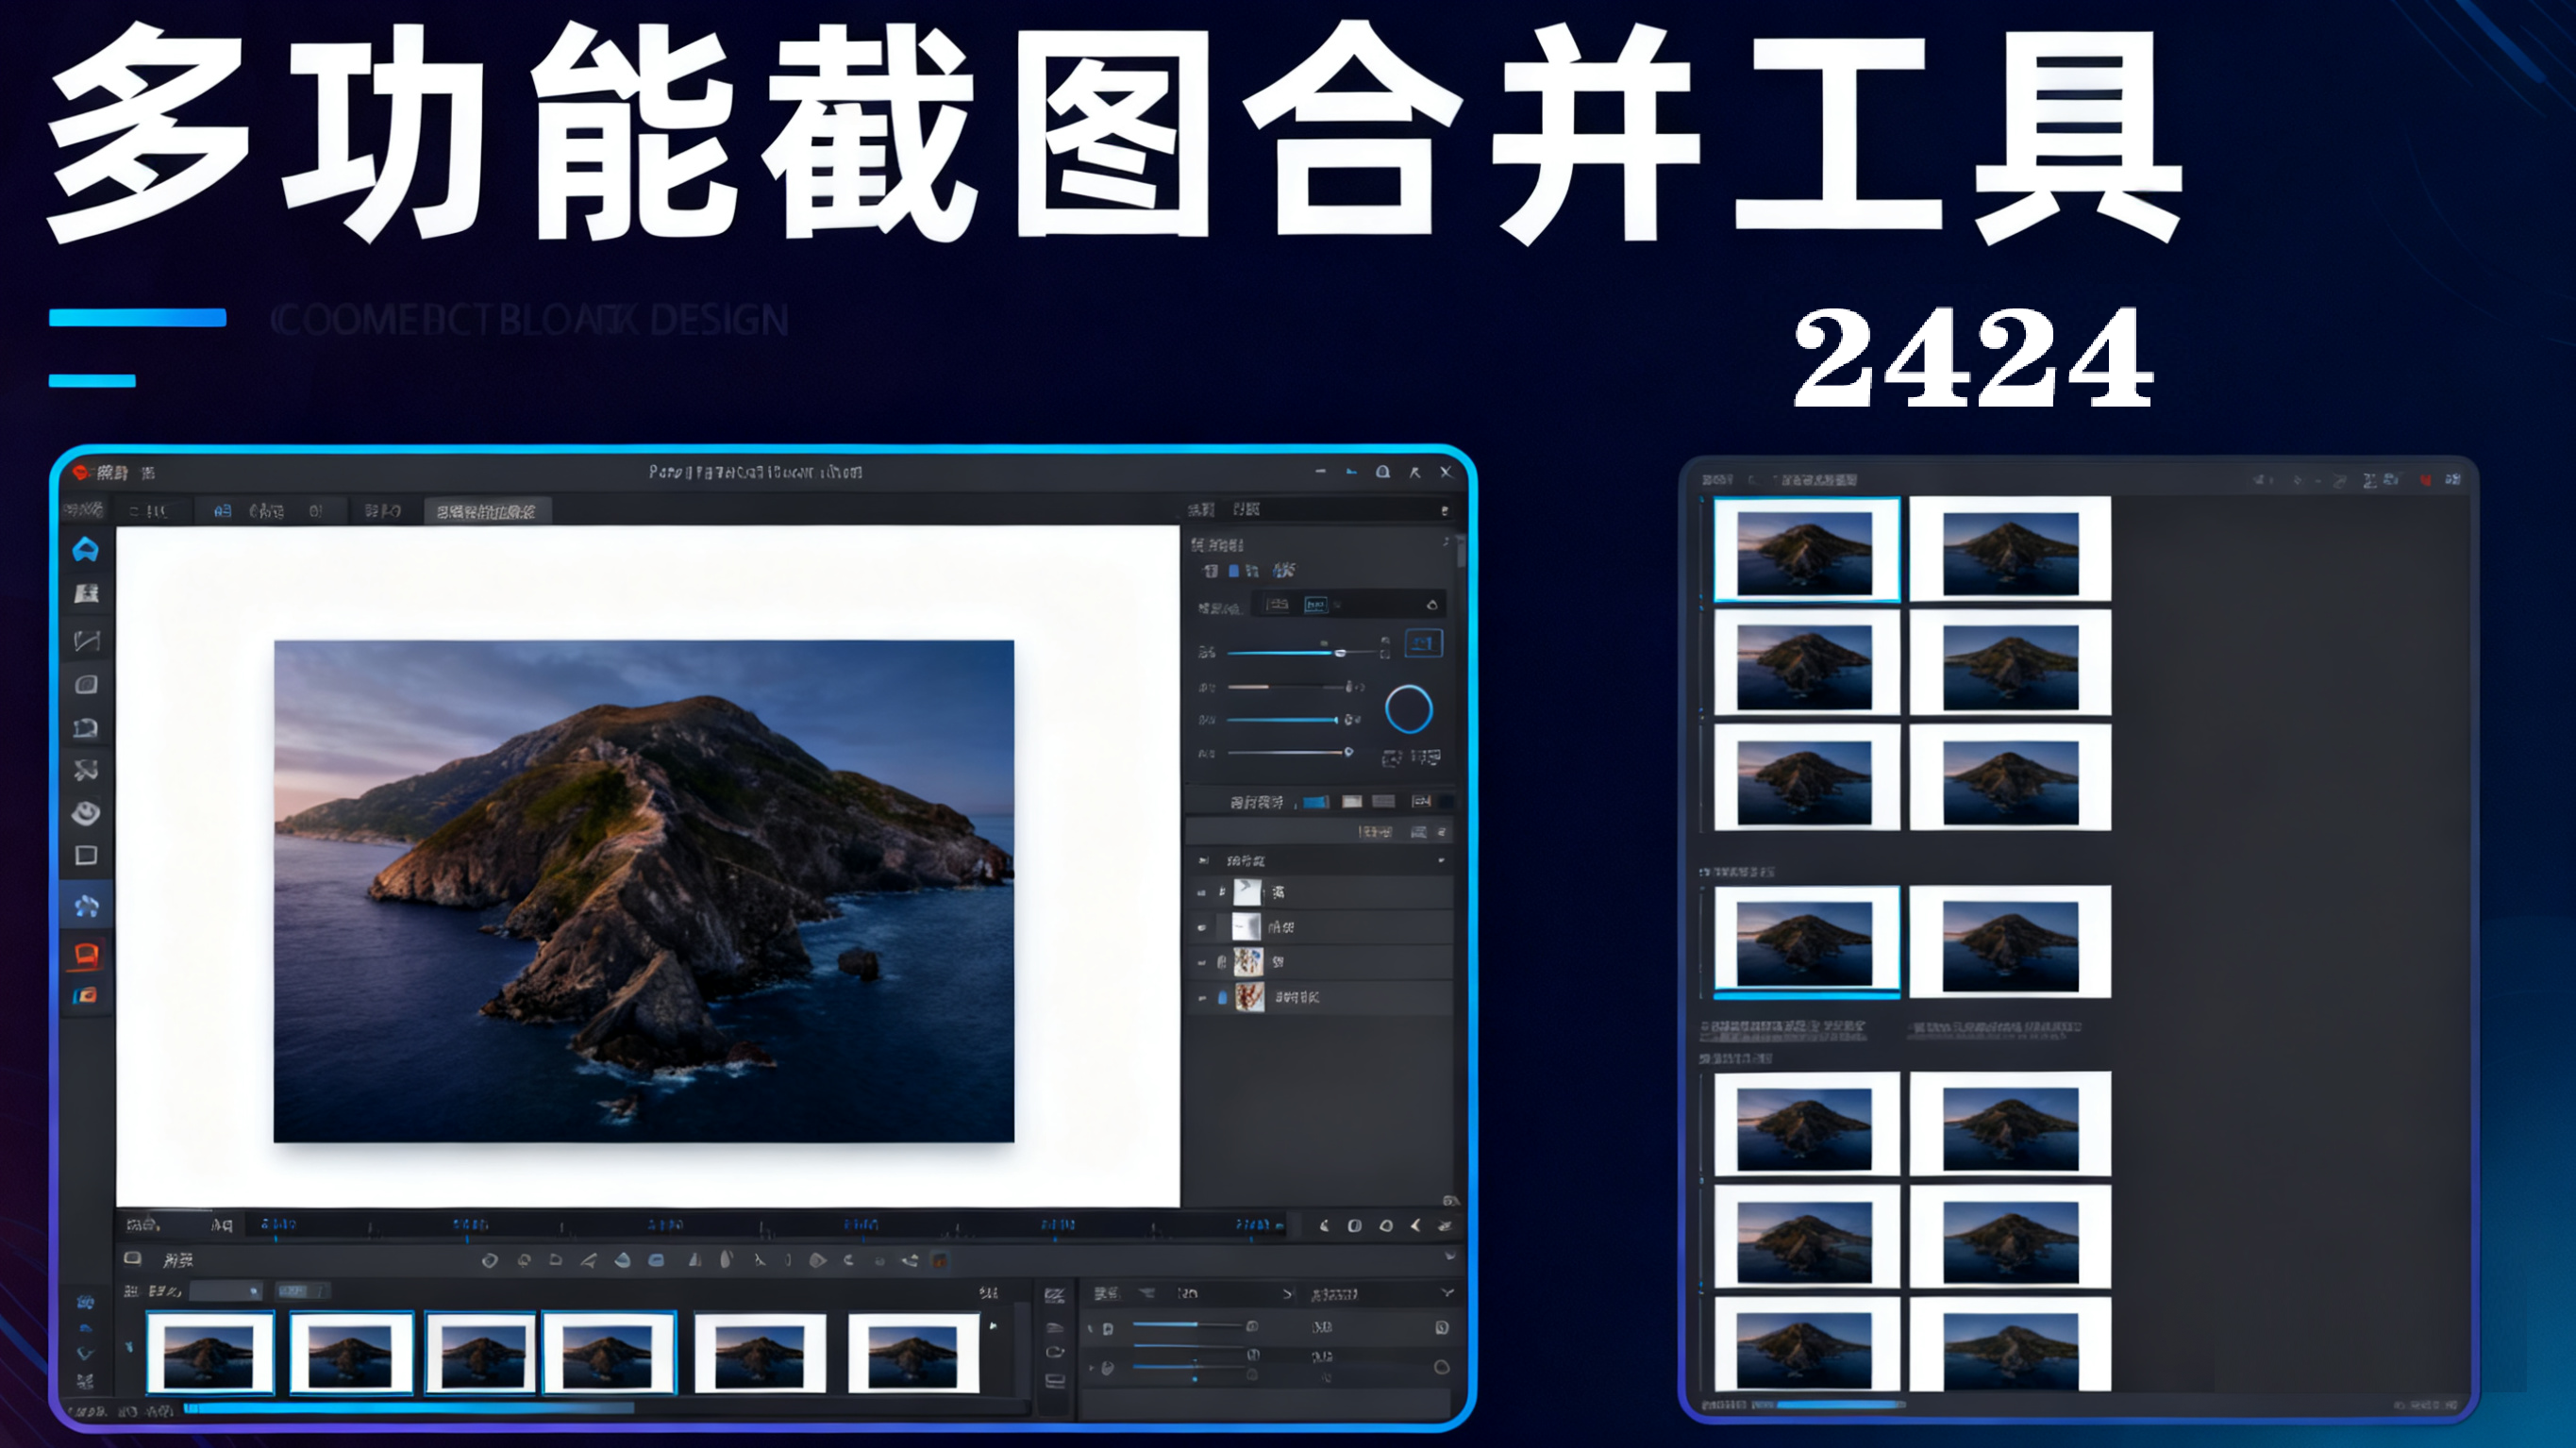The width and height of the screenshot is (2576, 1448).
Task: Select the empty square rectangle tool in sidebar
Action: 86,856
